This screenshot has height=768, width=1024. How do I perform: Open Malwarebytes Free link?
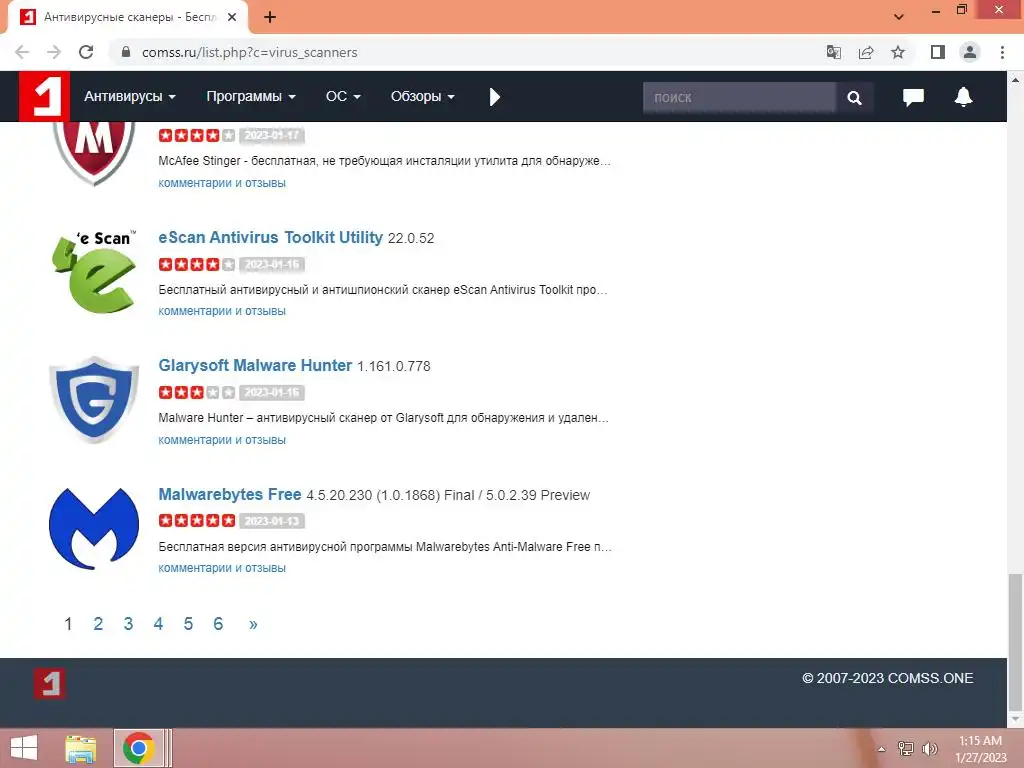tap(230, 494)
